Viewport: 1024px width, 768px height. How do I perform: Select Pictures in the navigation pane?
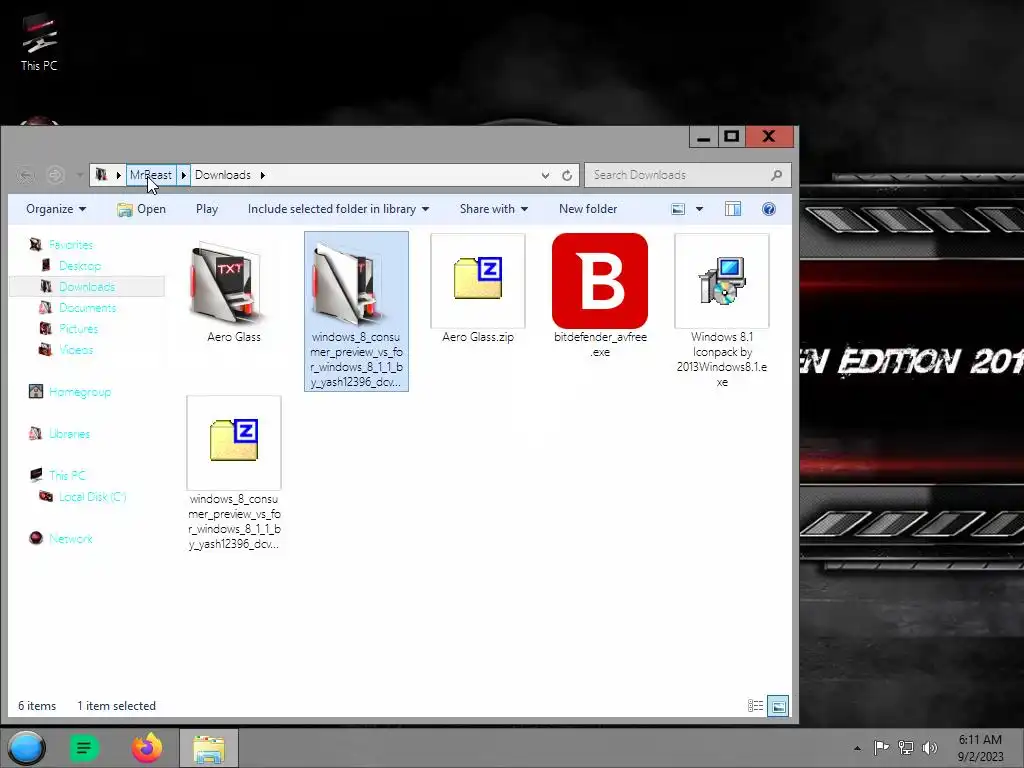[x=78, y=328]
